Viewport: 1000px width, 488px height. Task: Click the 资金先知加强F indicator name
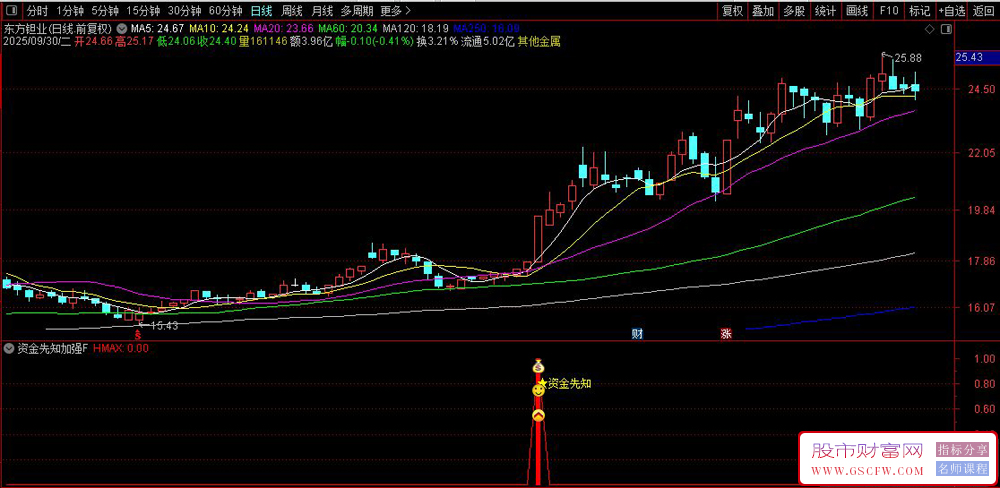click(x=52, y=348)
